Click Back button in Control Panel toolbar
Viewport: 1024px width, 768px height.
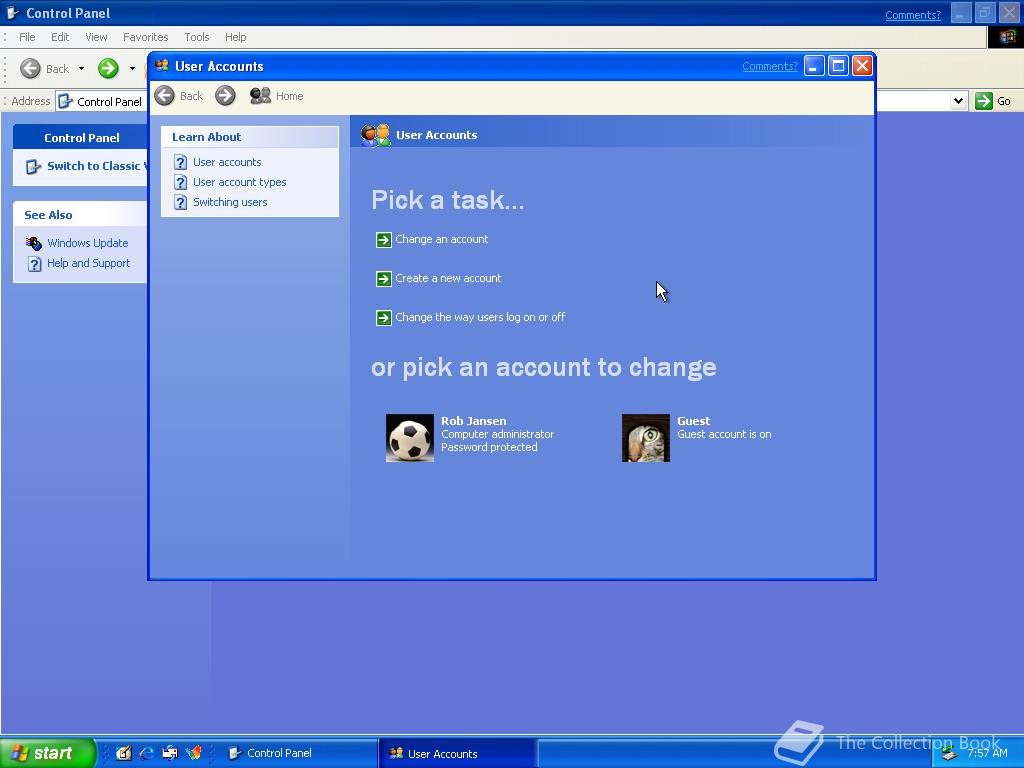(x=44, y=69)
